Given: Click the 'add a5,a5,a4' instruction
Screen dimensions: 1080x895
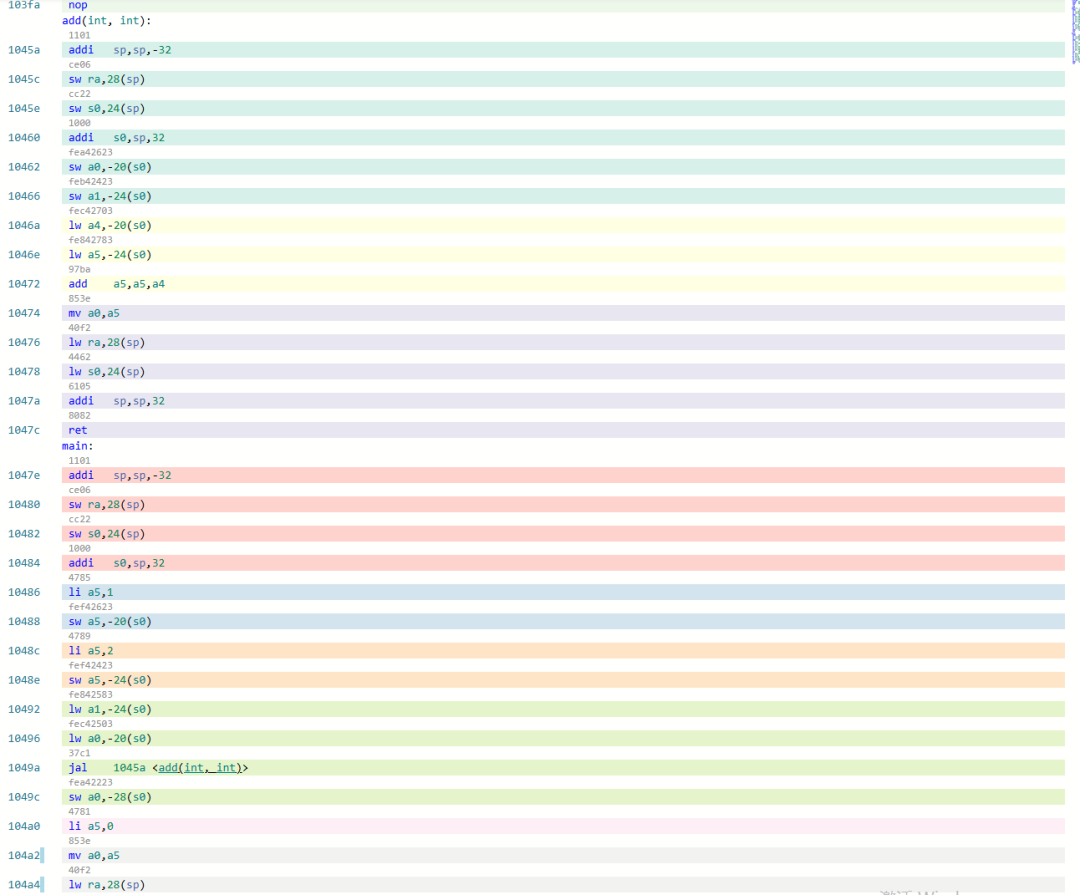Looking at the screenshot, I should 116,284.
